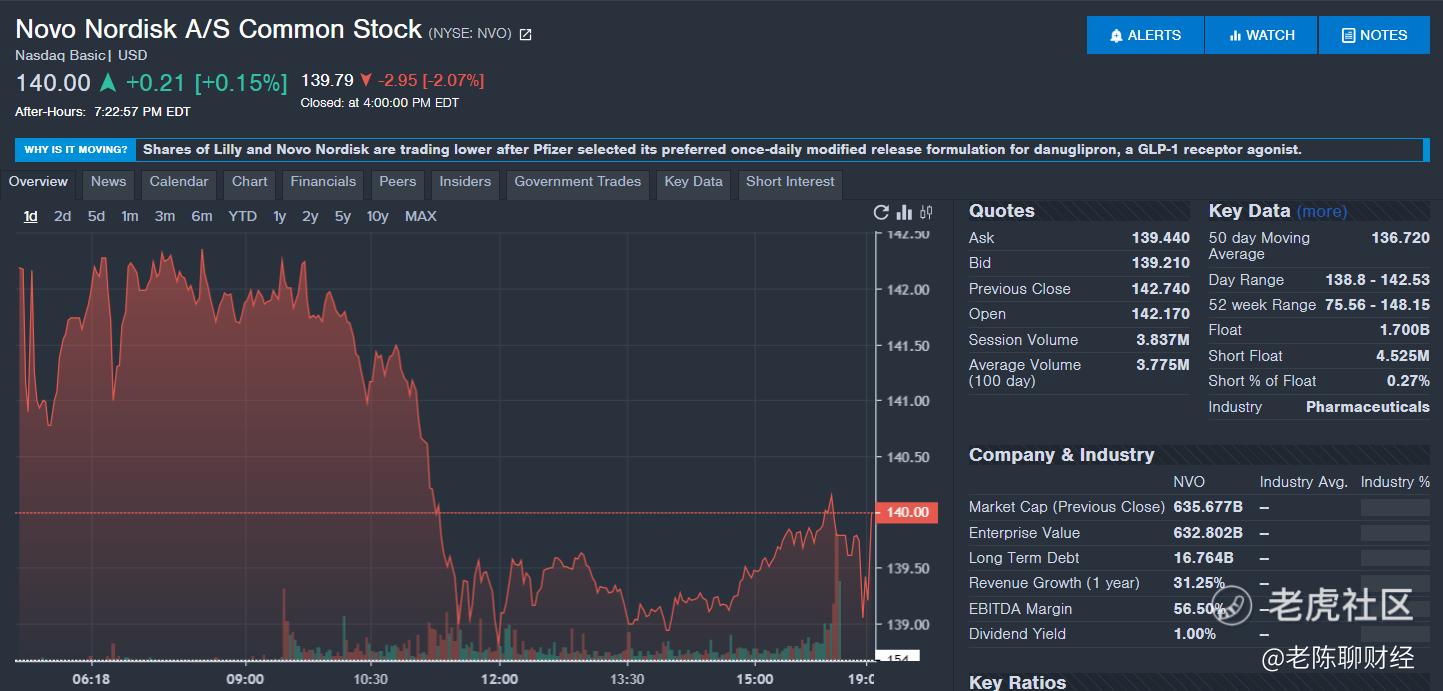Screen dimensions: 1443x691
Task: Switch to the Financials tab
Action: point(323,182)
